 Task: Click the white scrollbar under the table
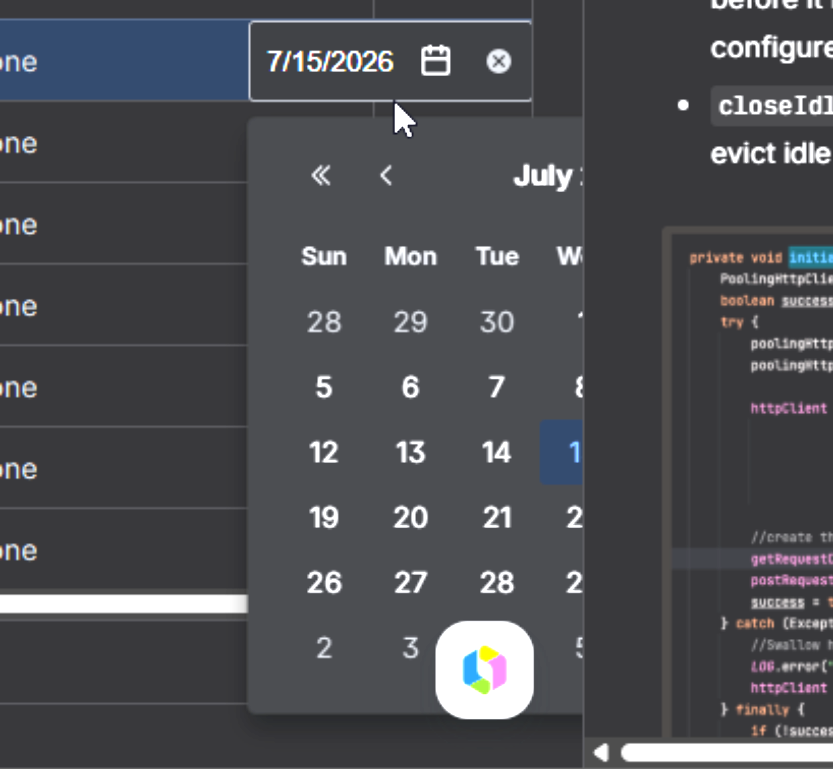[124, 604]
